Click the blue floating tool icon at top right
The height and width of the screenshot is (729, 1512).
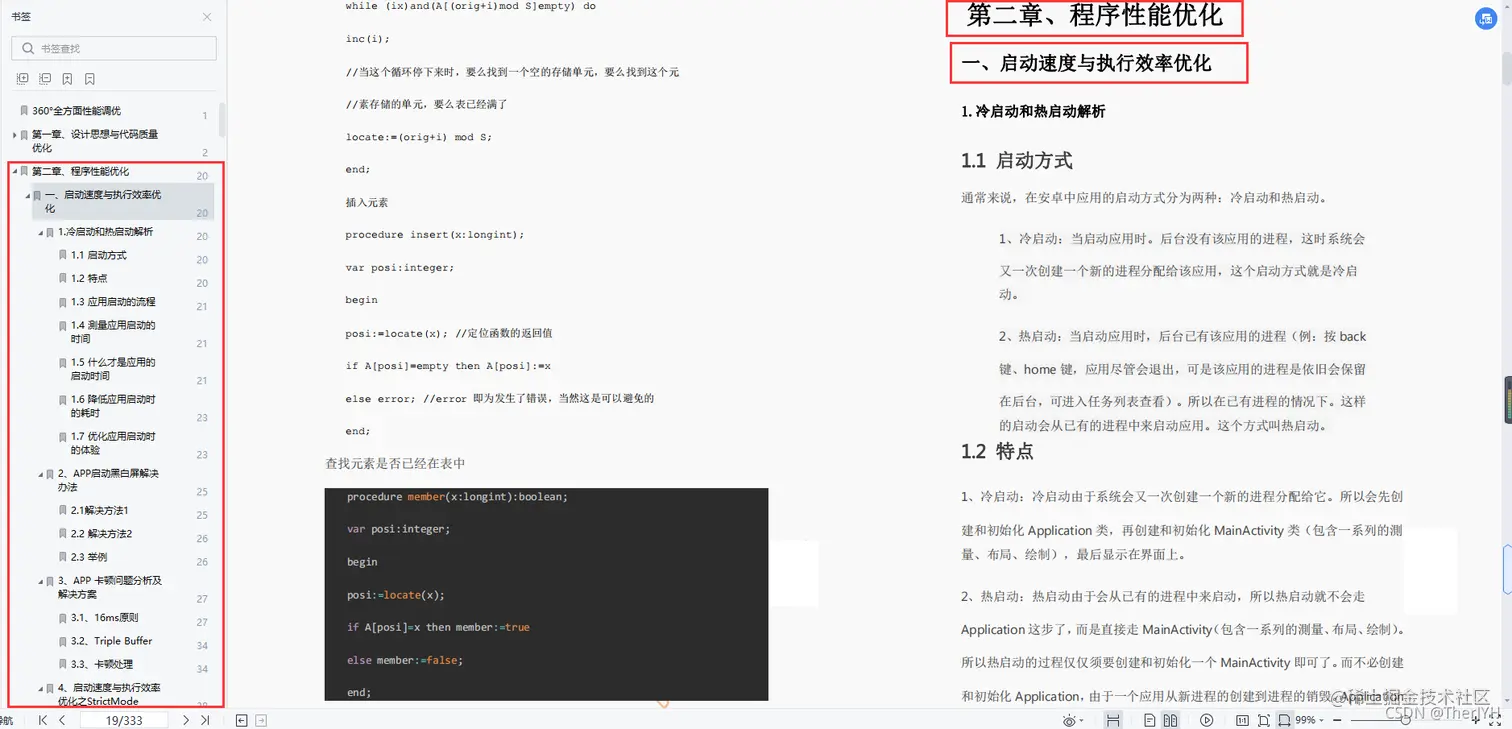click(1487, 19)
